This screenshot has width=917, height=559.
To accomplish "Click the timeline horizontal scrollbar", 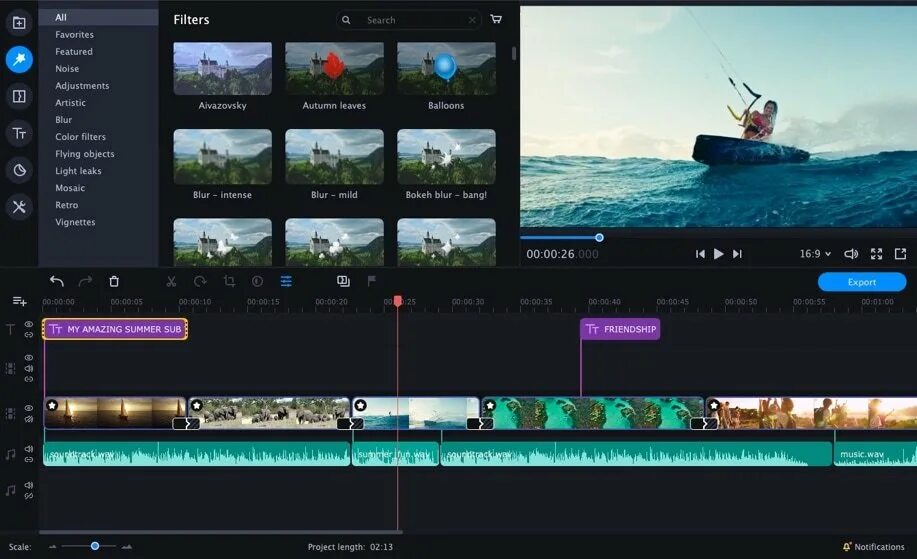I will click(221, 532).
